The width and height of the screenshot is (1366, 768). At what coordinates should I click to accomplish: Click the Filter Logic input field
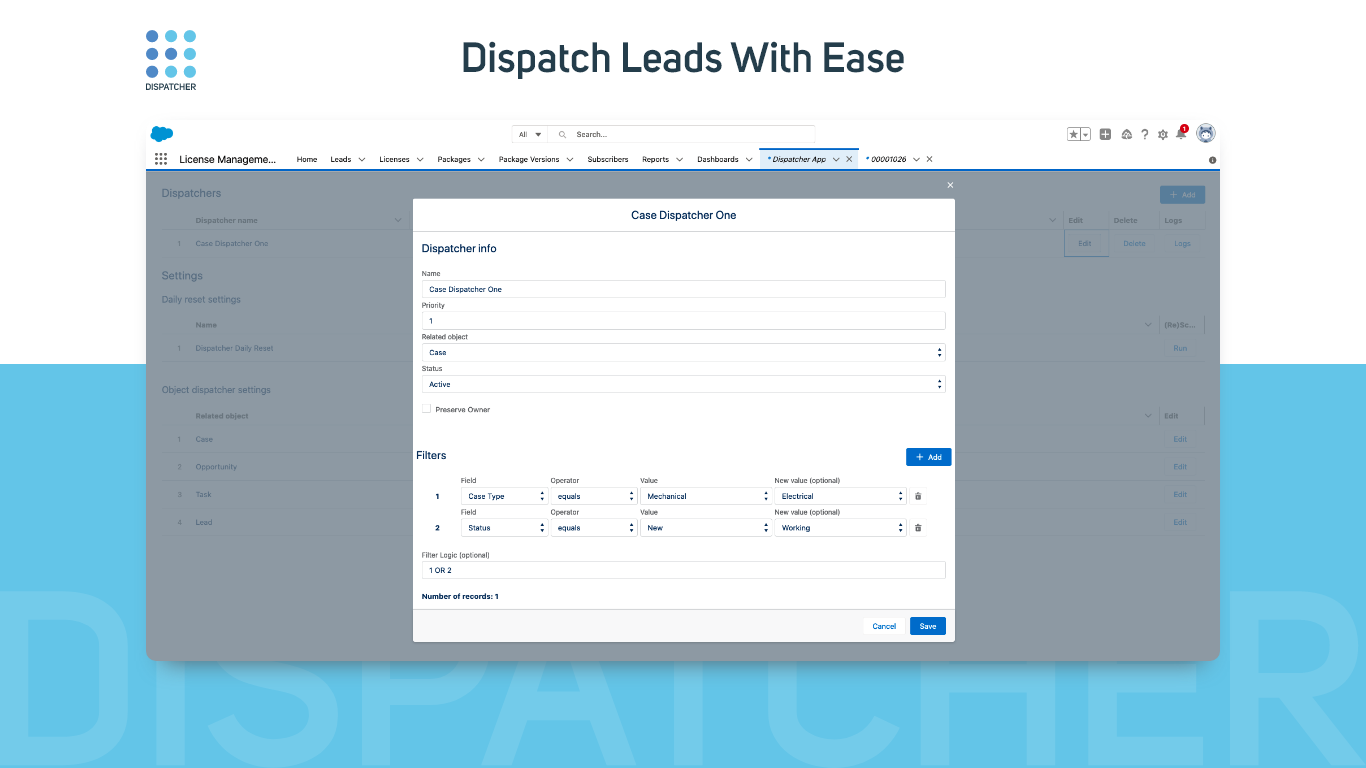[x=683, y=570]
